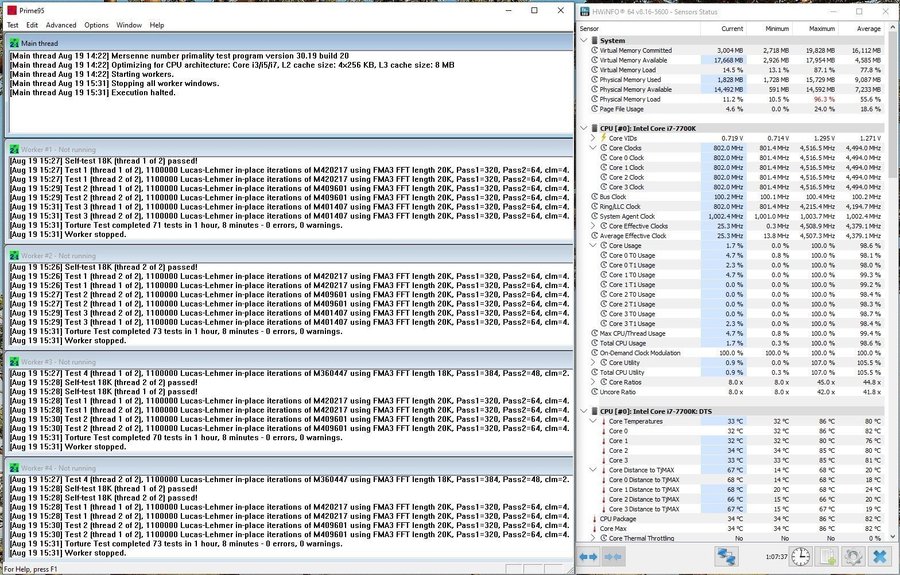Click the thermometer icon beside Core Temperatures
Viewport: 900px width, 575px height.
point(604,421)
